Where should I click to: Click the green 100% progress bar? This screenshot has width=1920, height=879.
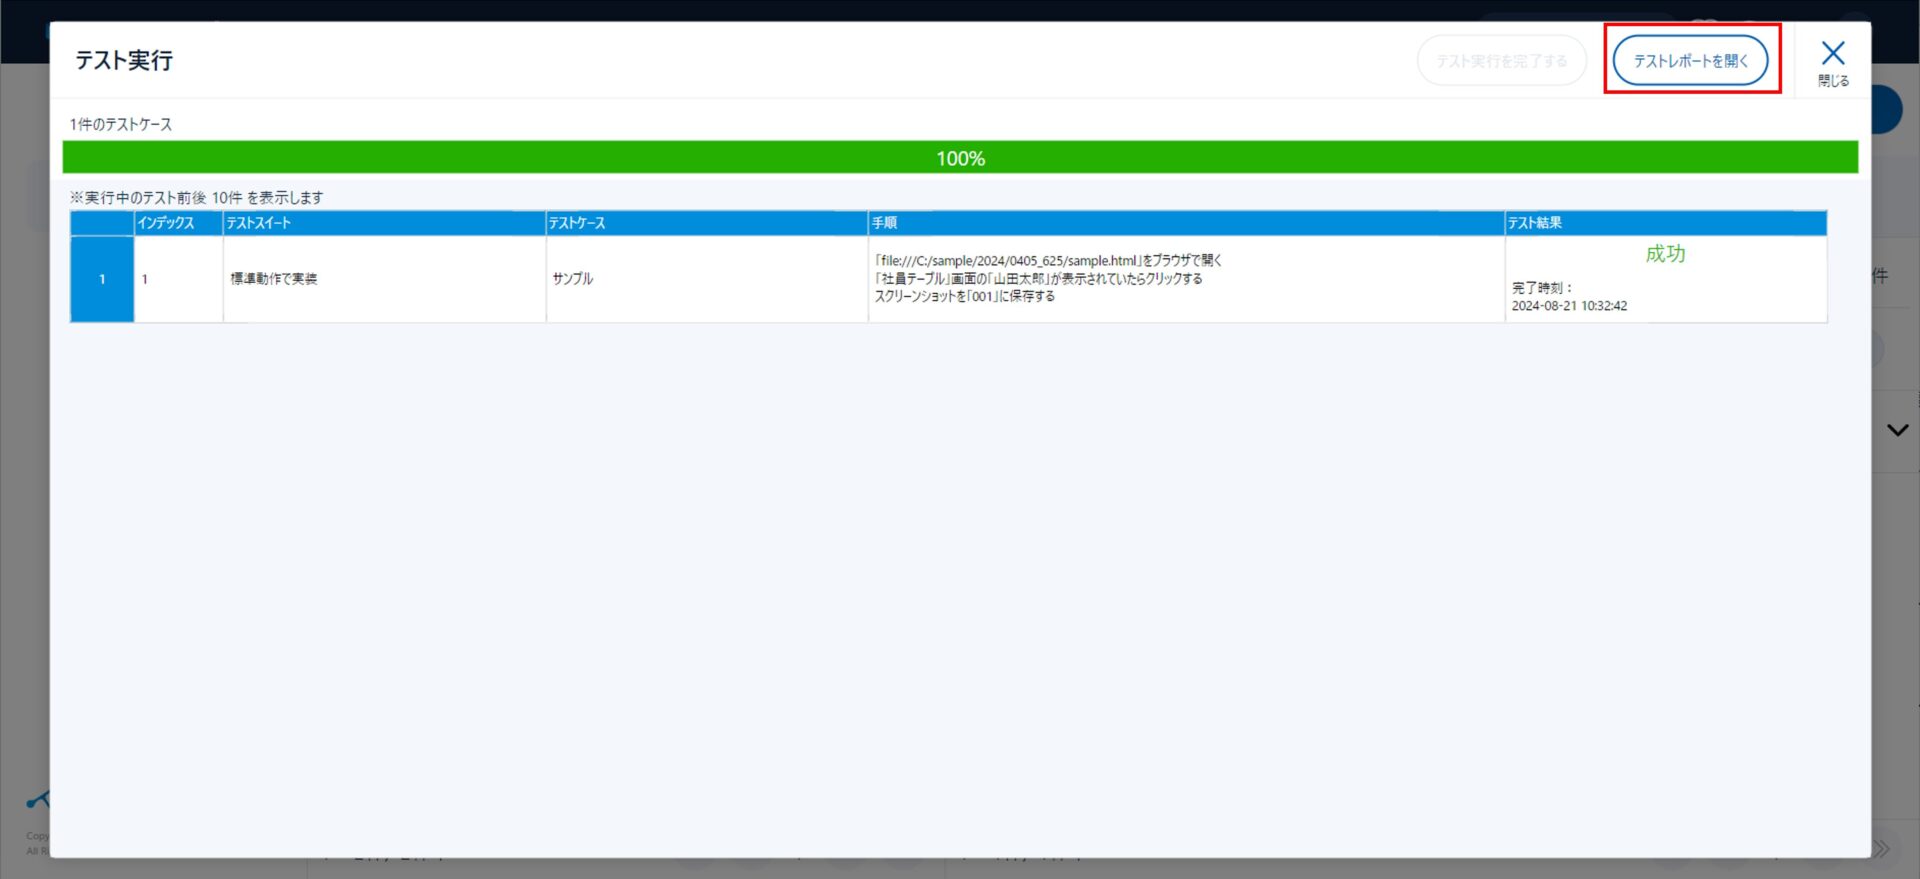click(x=960, y=158)
